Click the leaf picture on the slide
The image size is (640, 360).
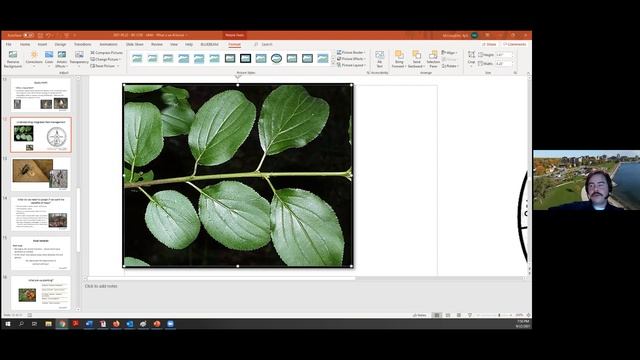pyautogui.click(x=238, y=176)
